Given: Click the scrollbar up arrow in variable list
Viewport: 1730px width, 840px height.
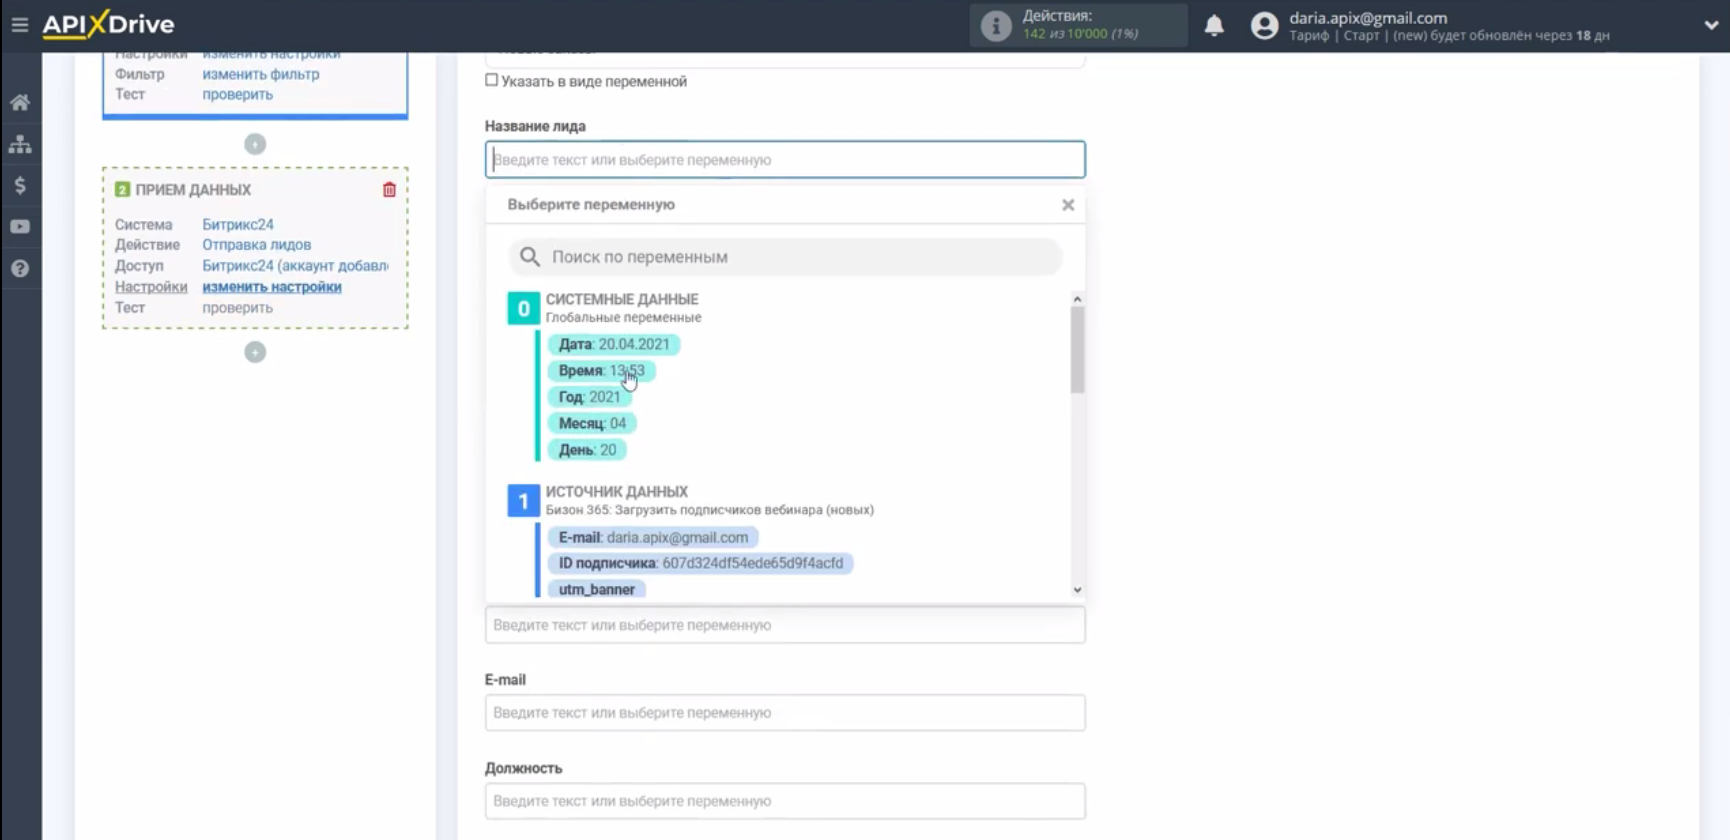Looking at the screenshot, I should point(1077,299).
